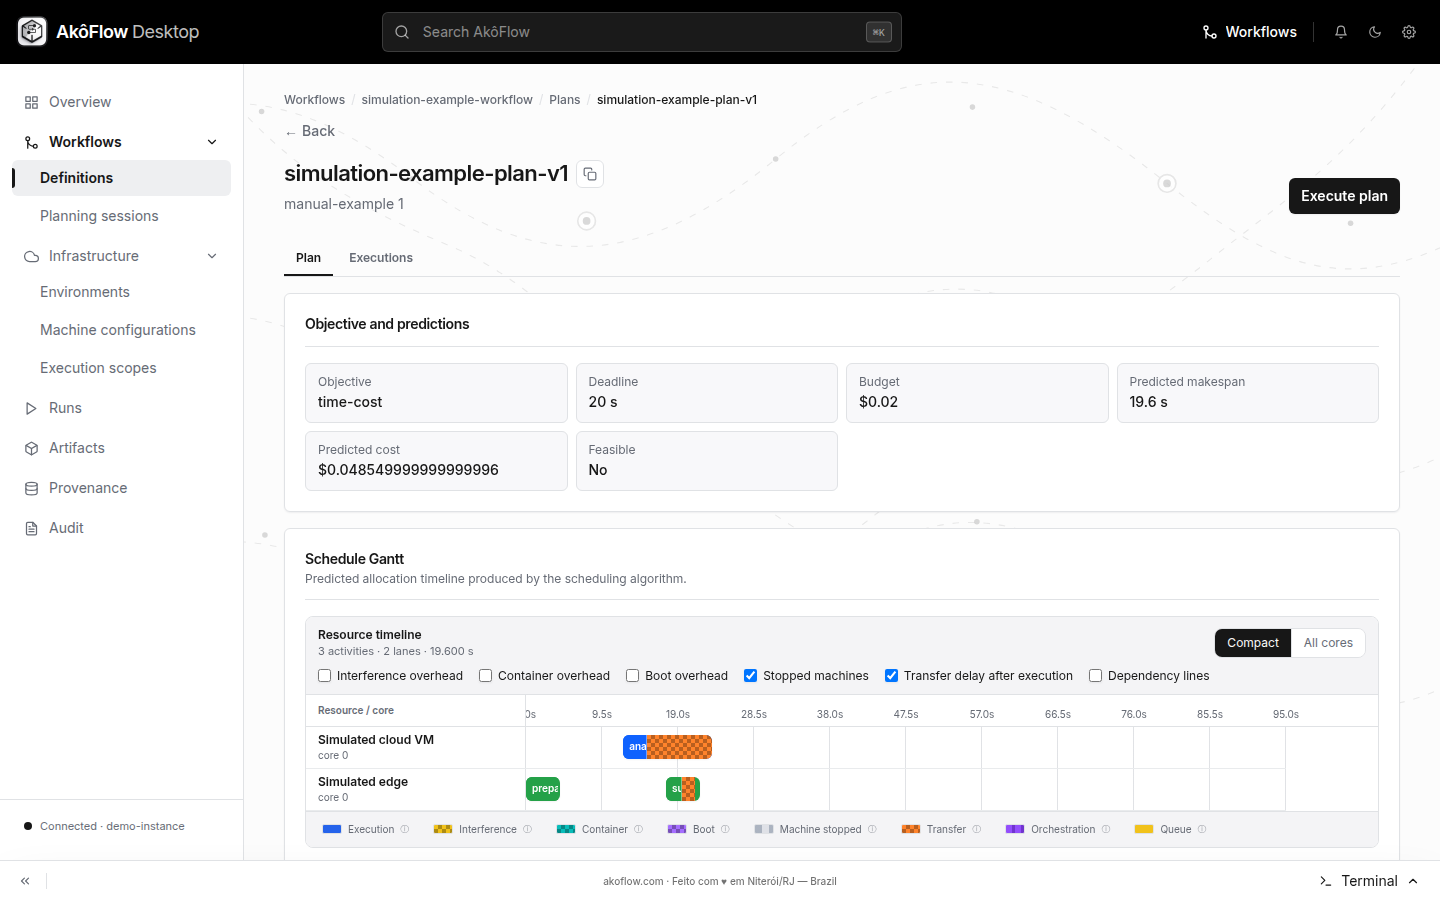Focus the Search AkôFlow field
The image size is (1440, 900).
click(x=642, y=32)
